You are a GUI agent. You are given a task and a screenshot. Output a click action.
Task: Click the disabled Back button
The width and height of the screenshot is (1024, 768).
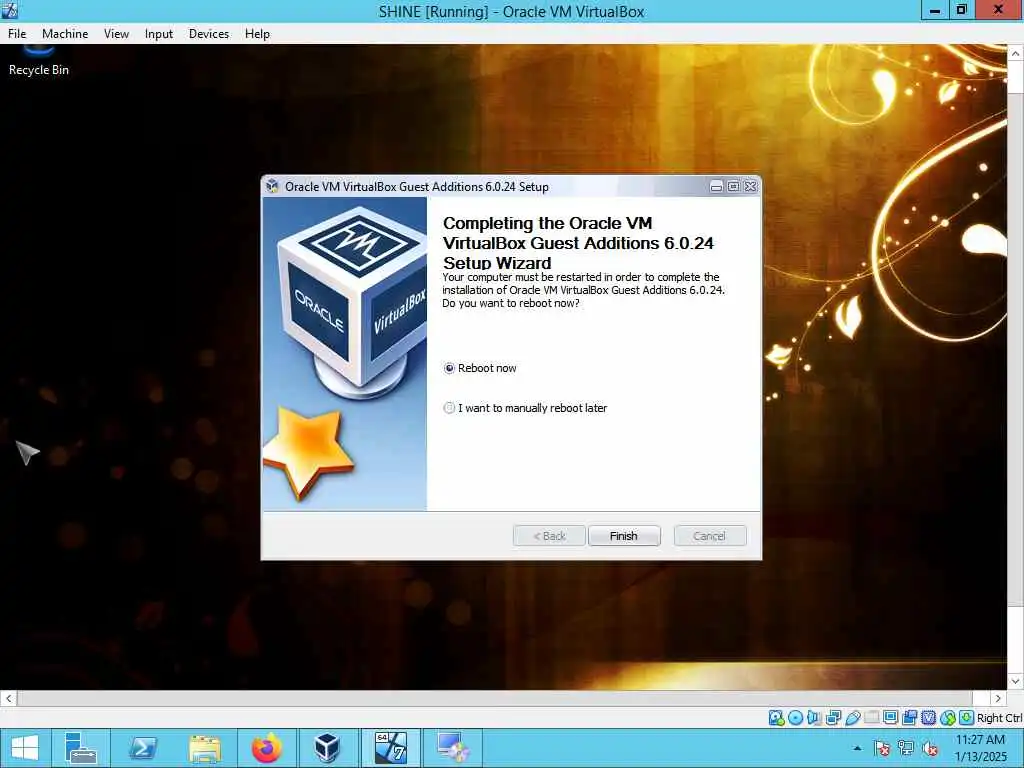[x=549, y=536]
